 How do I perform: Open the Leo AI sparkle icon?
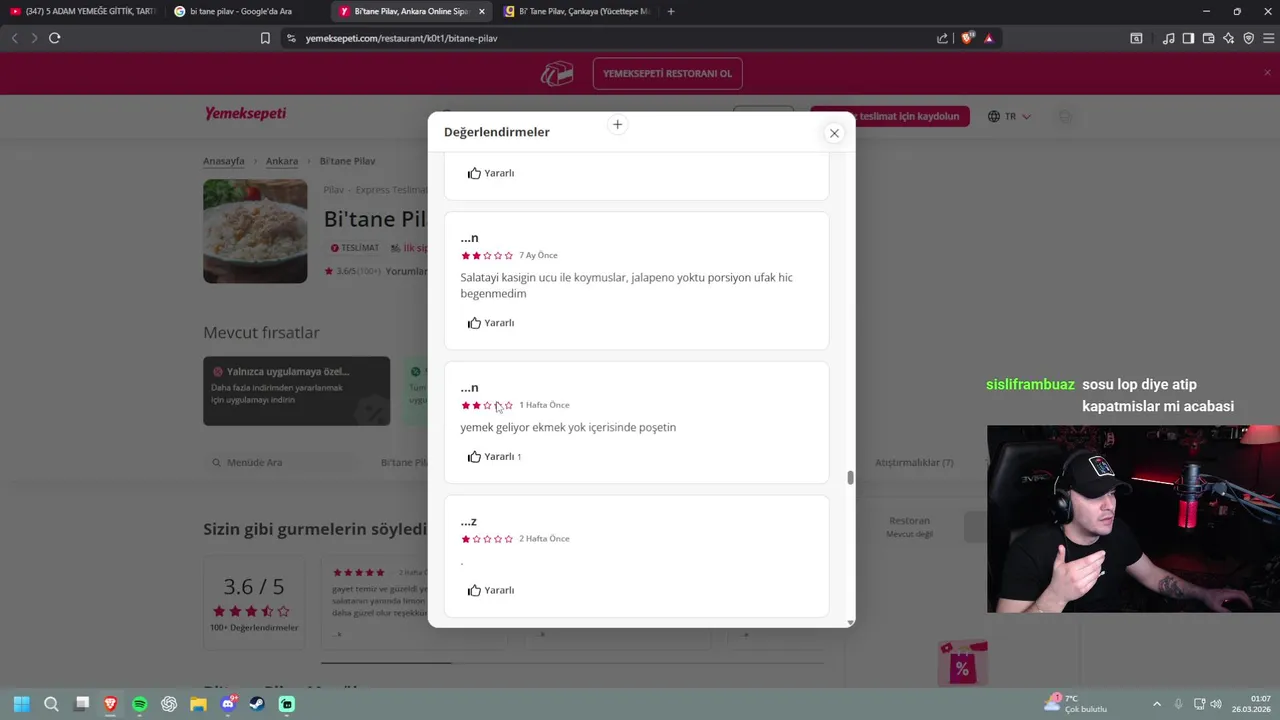click(1228, 38)
